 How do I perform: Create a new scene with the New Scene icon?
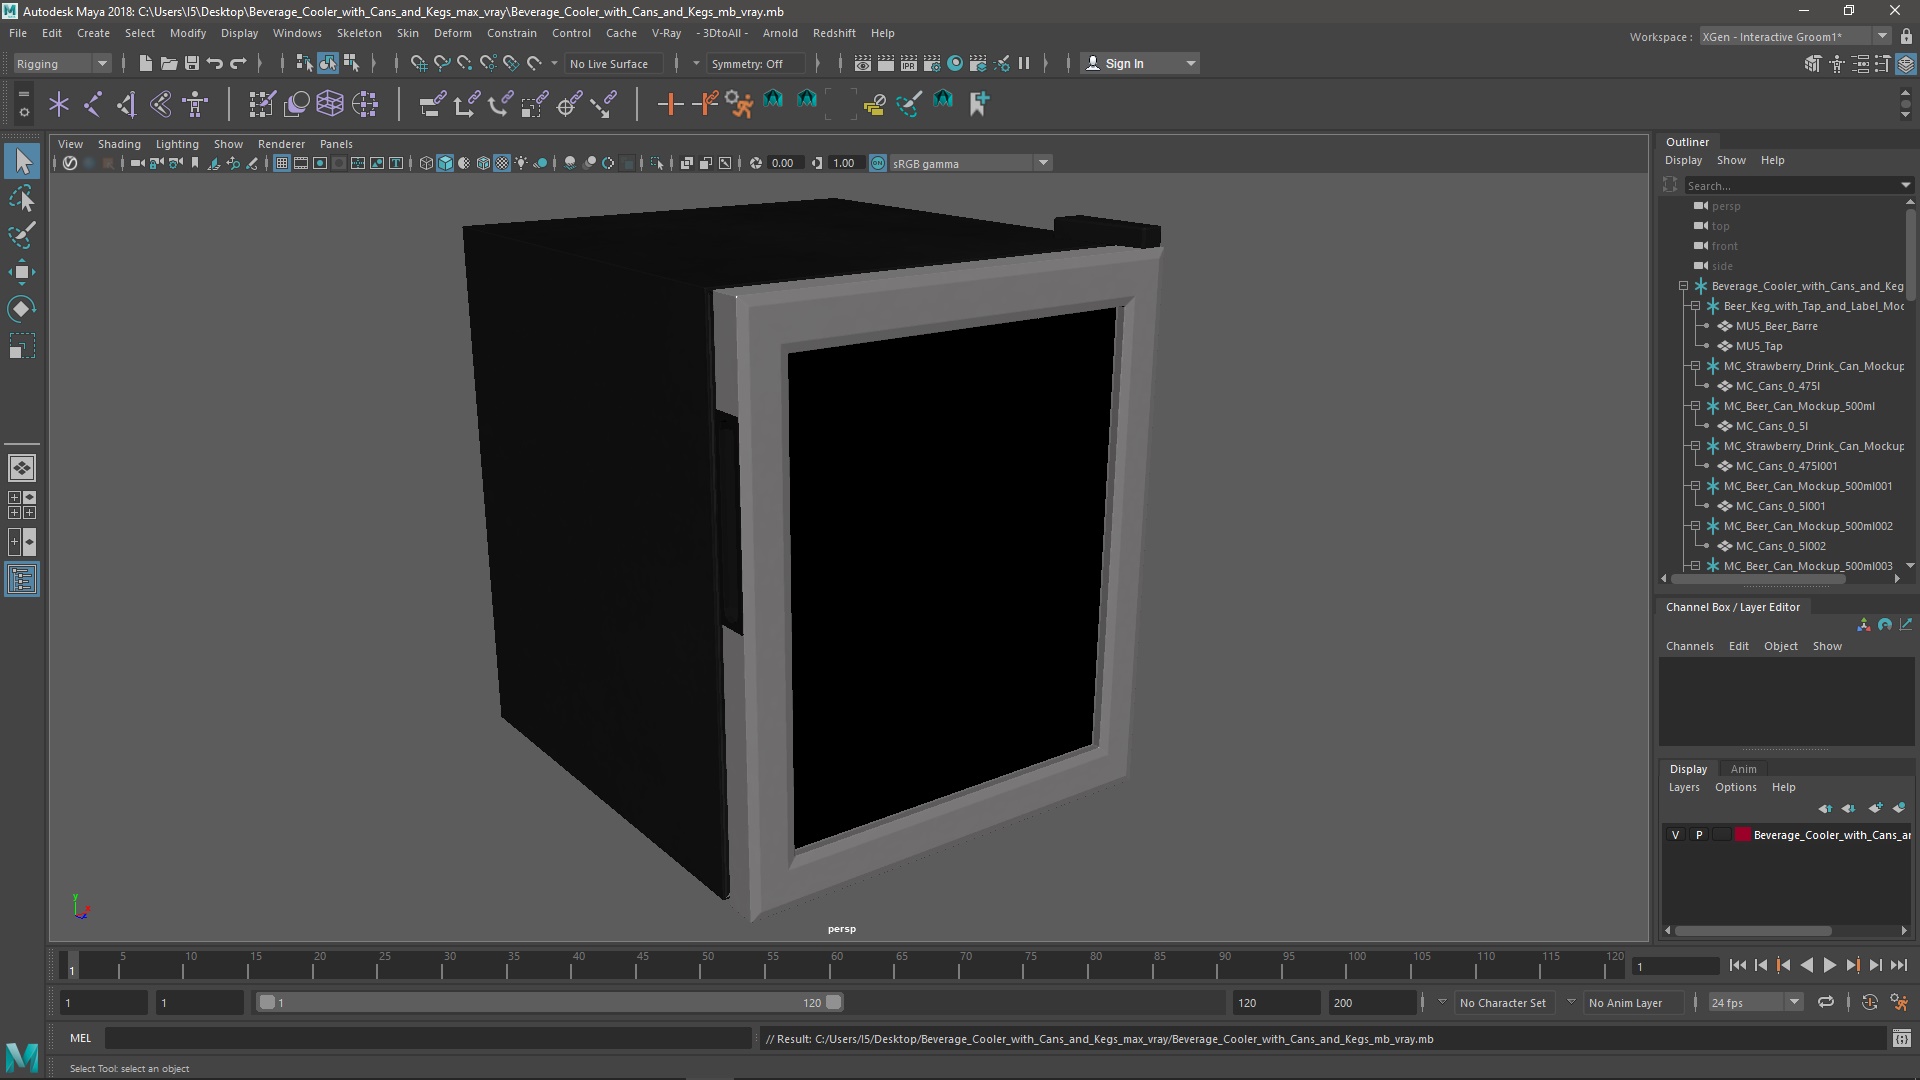click(x=146, y=63)
